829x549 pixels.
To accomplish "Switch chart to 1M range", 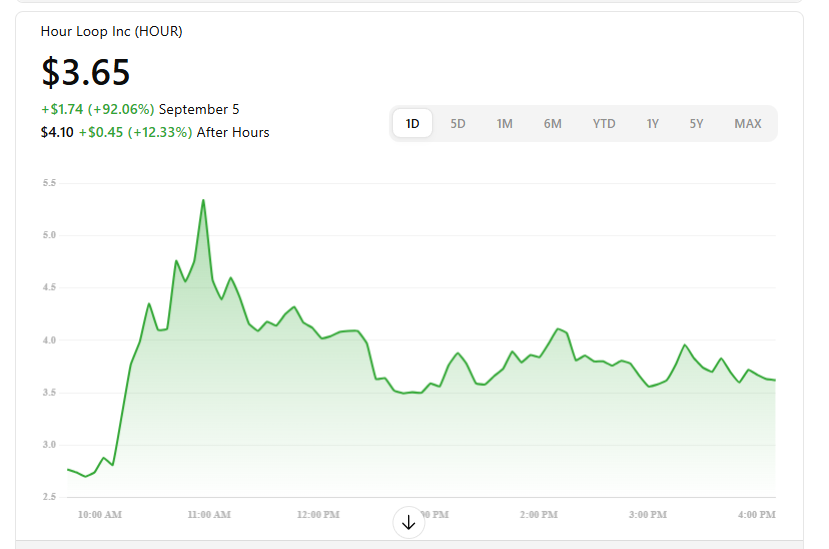I will coord(505,124).
